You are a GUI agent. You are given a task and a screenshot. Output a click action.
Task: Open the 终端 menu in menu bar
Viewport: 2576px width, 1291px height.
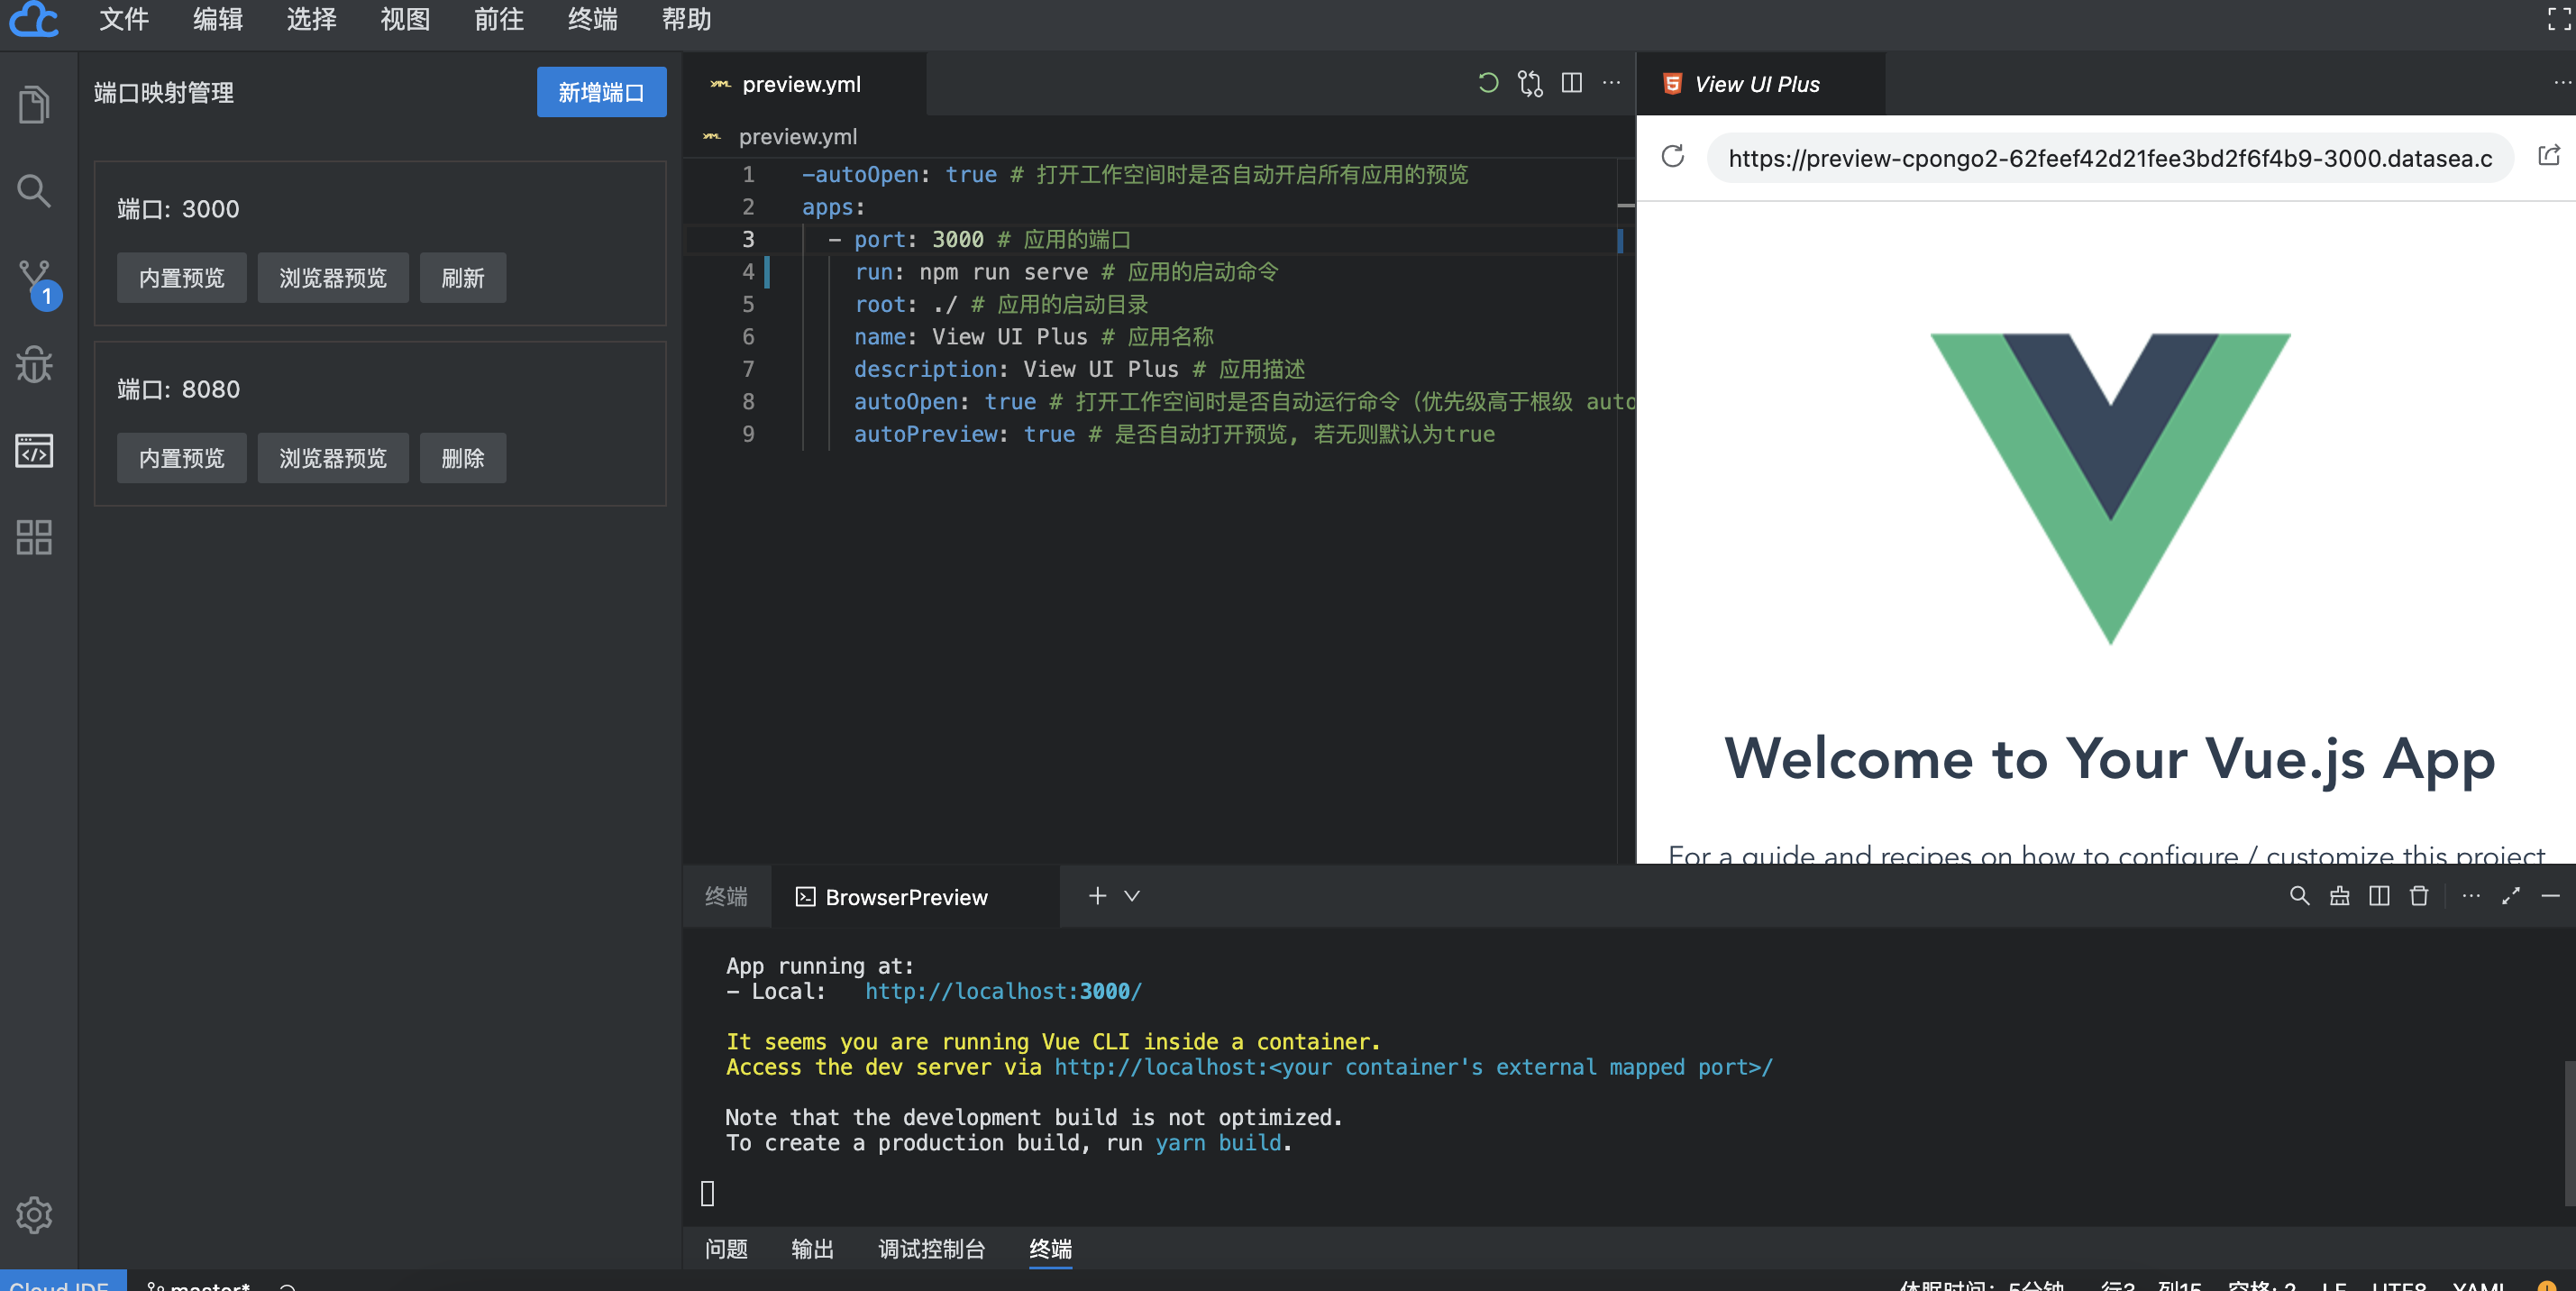click(x=592, y=19)
